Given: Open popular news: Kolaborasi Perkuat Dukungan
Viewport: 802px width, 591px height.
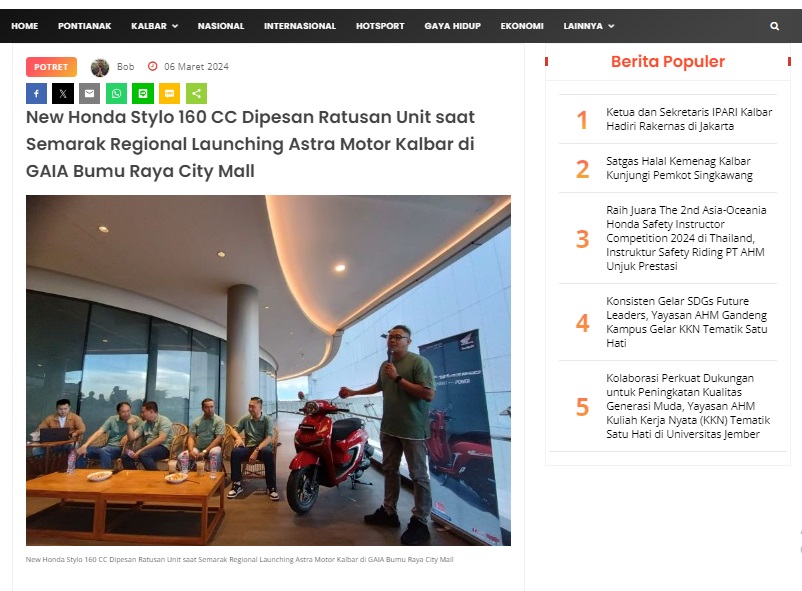Looking at the screenshot, I should (688, 406).
